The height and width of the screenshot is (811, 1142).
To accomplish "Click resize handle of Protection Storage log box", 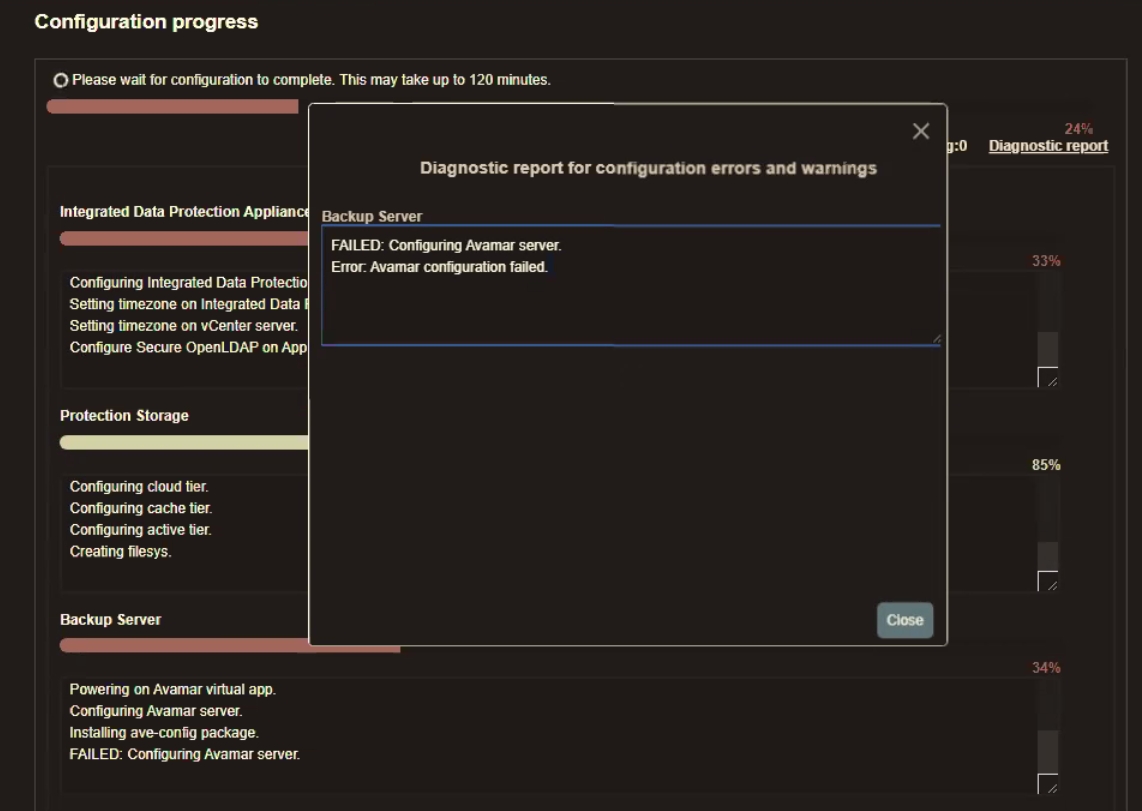I will point(1048,581).
